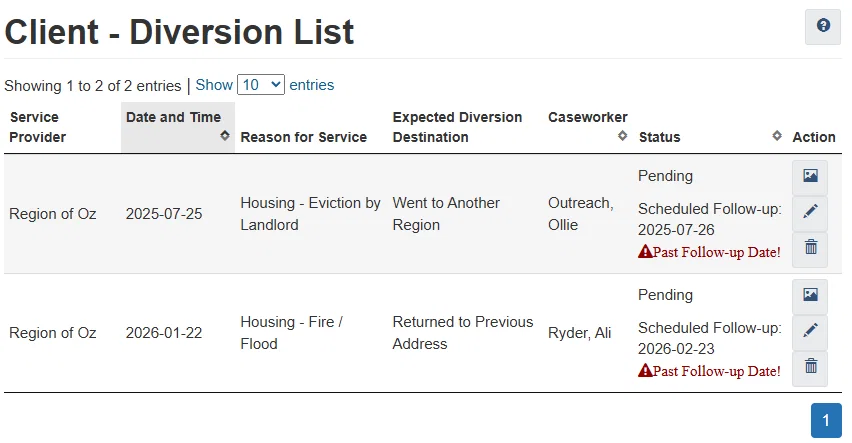Image resolution: width=852 pixels, height=443 pixels.
Task: Edit the 2026-01-22 diversion record
Action: tap(810, 331)
